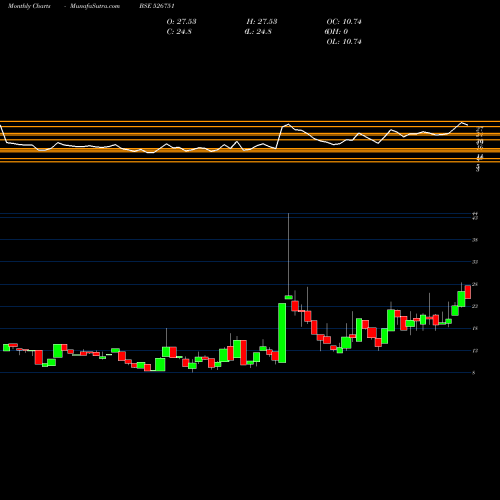
Task: Select the "H: 27.53" high value
Action: coord(262,22)
